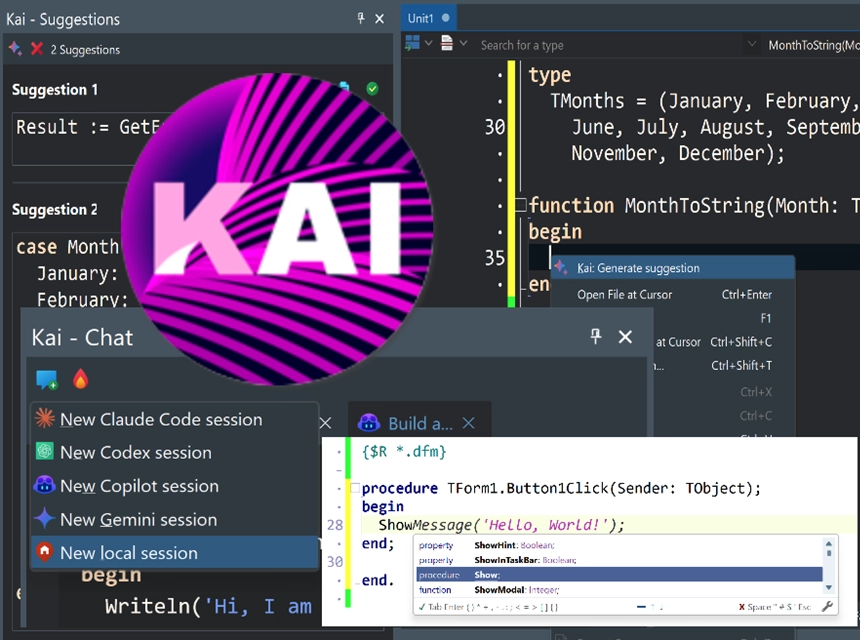Close the chat tab left of Build a...
Image resolution: width=860 pixels, height=640 pixels.
pos(325,423)
